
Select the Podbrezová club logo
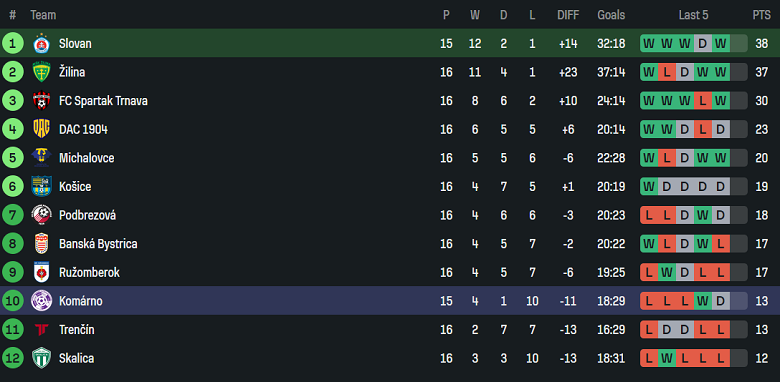[x=41, y=215]
